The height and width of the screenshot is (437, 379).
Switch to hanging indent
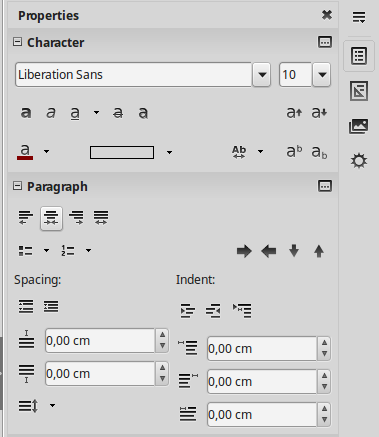(x=242, y=310)
